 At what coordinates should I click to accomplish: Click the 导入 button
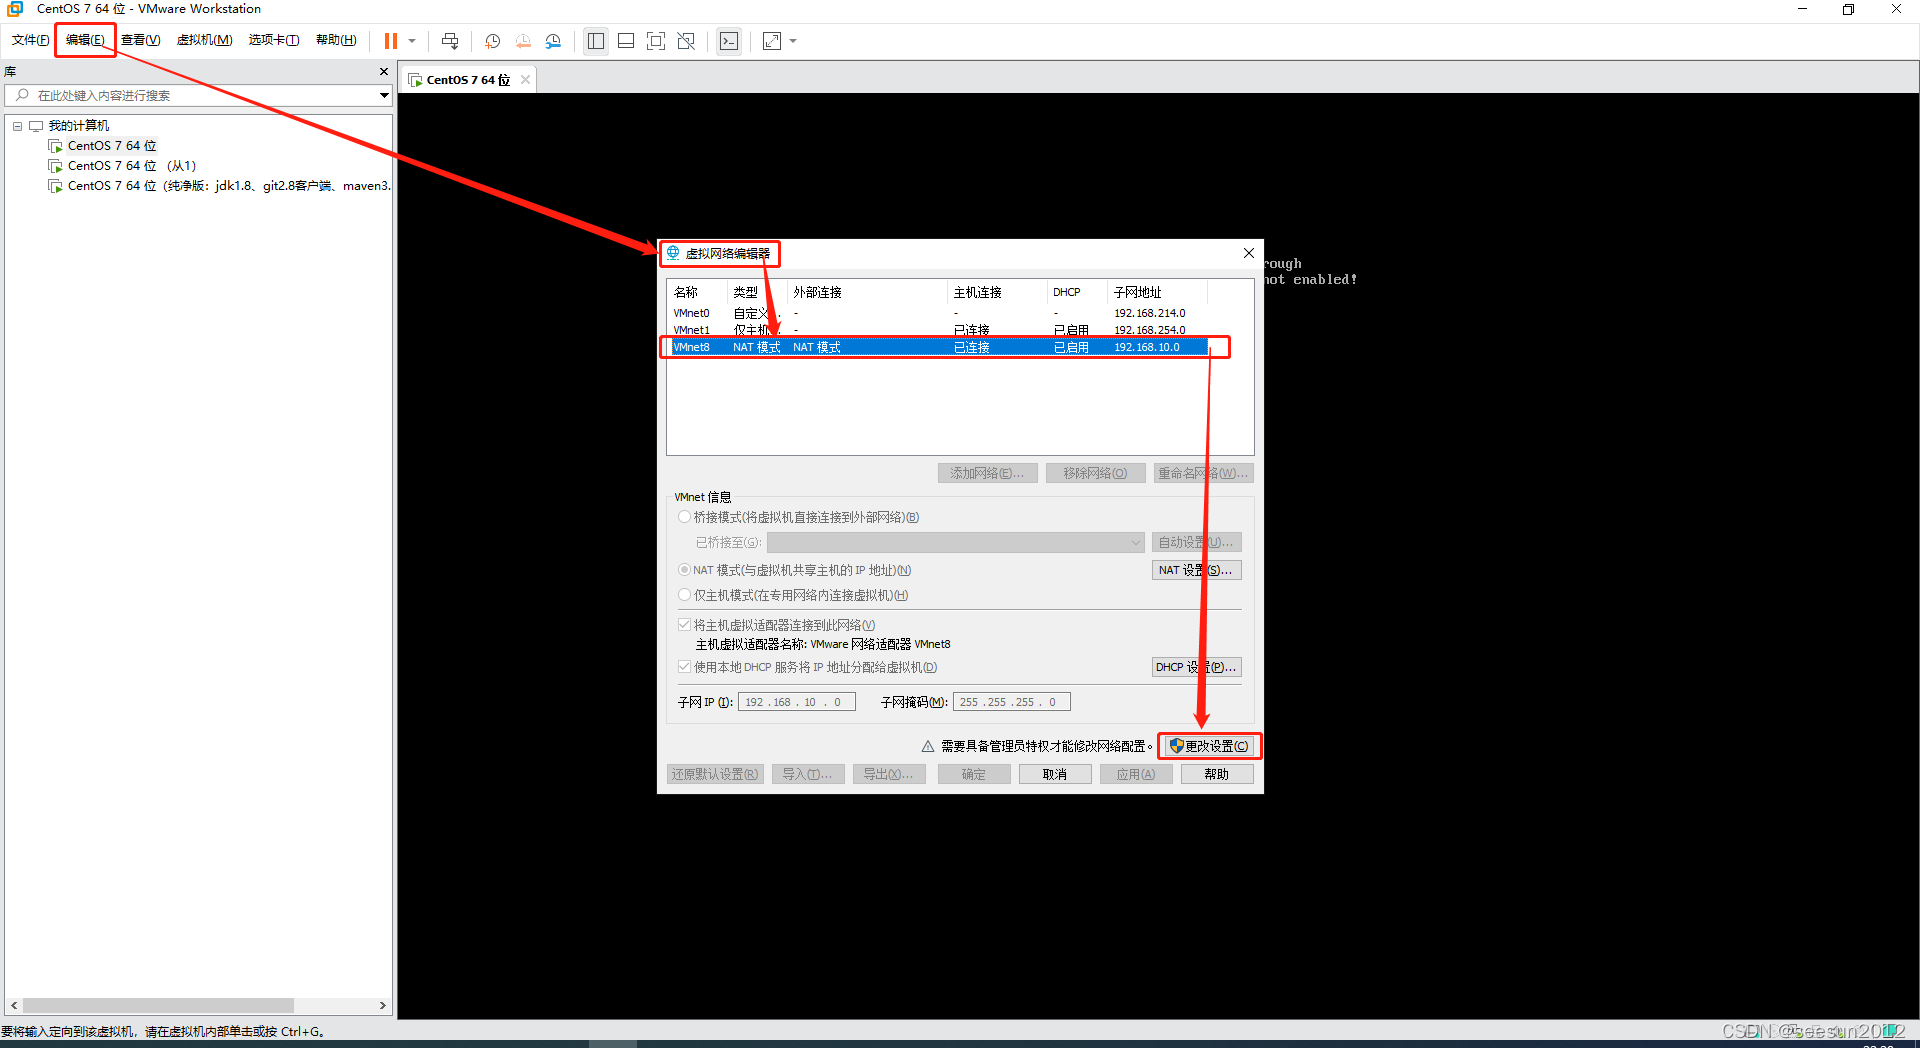807,774
